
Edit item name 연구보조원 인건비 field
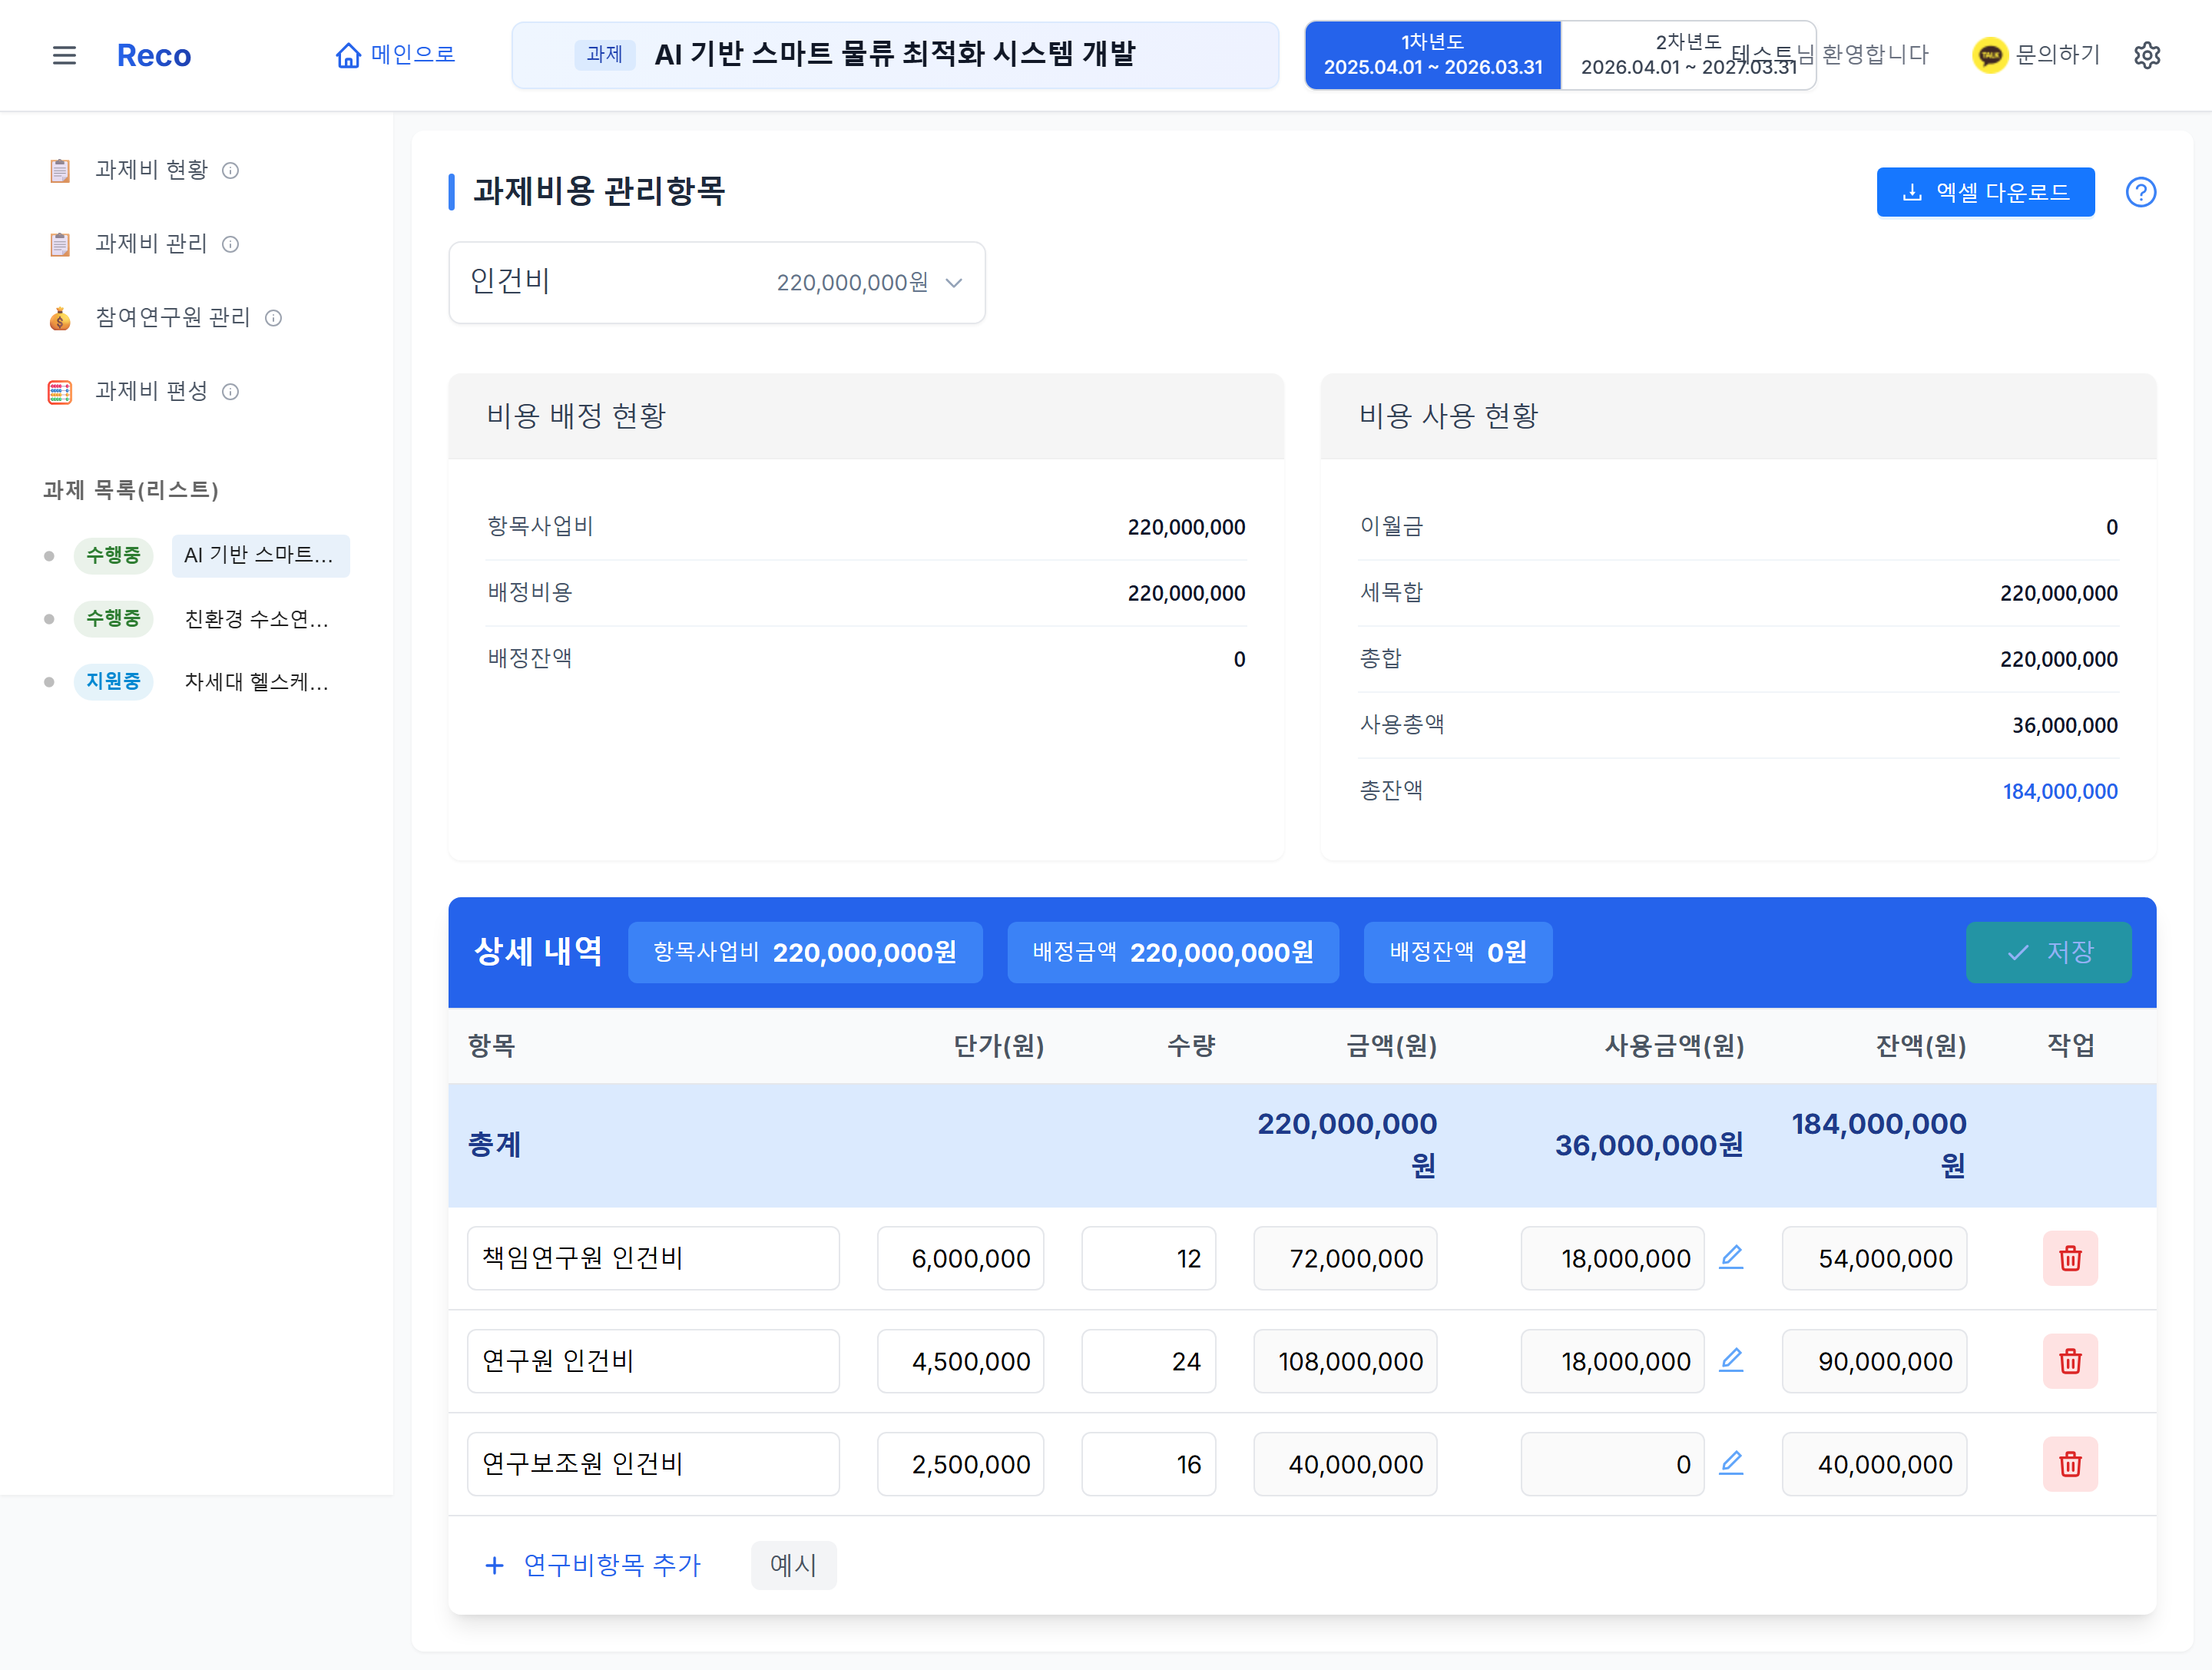point(653,1464)
